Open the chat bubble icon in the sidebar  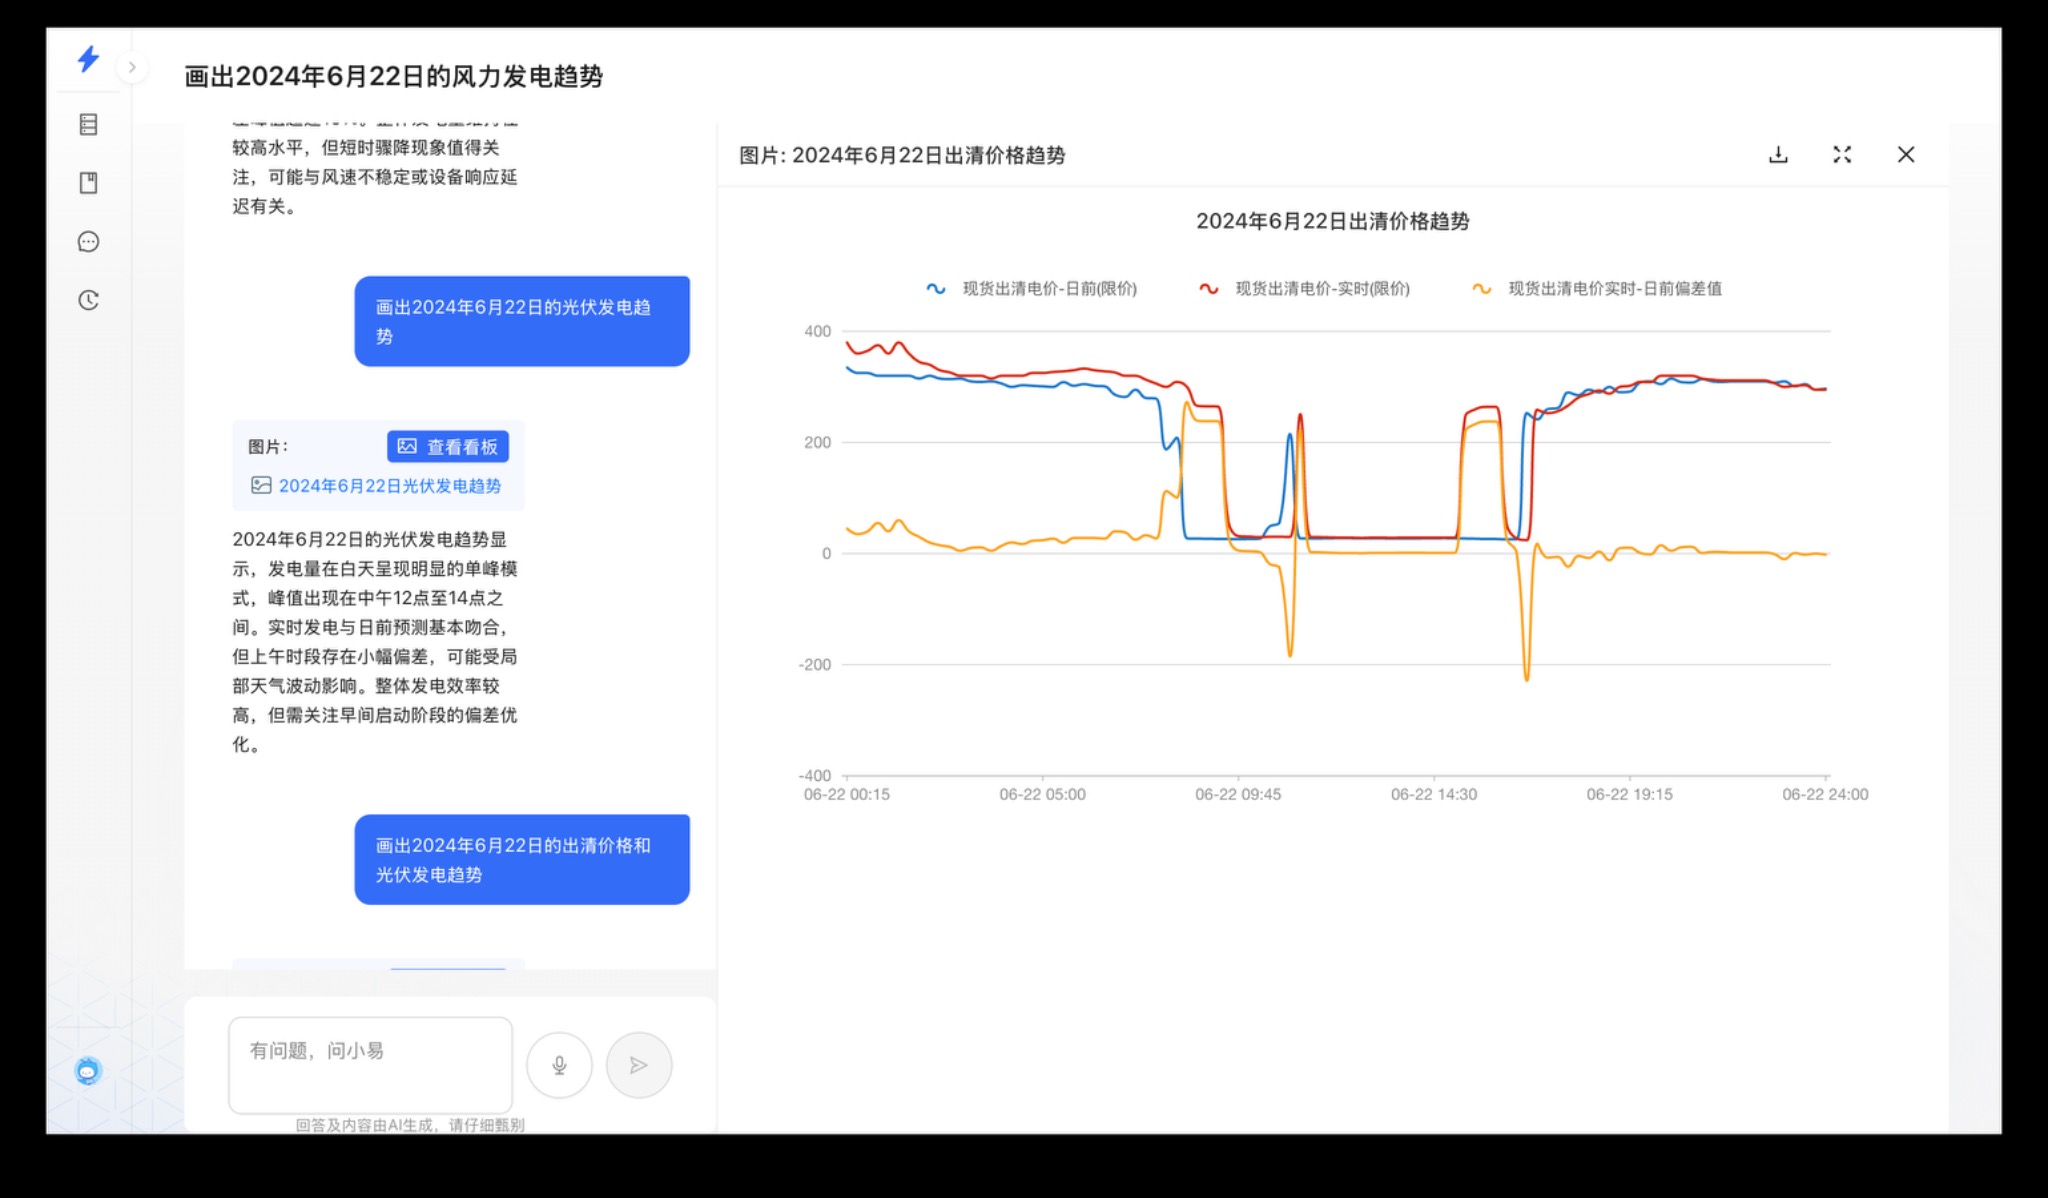tap(88, 242)
